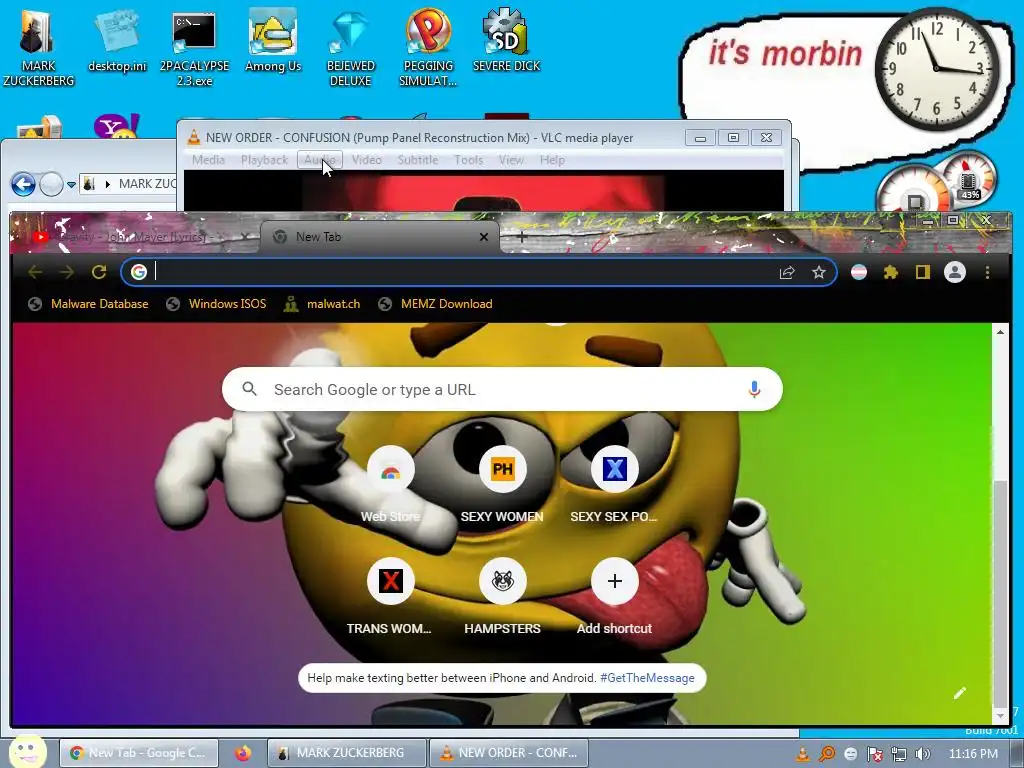Open the VLC Playback menu

264,160
